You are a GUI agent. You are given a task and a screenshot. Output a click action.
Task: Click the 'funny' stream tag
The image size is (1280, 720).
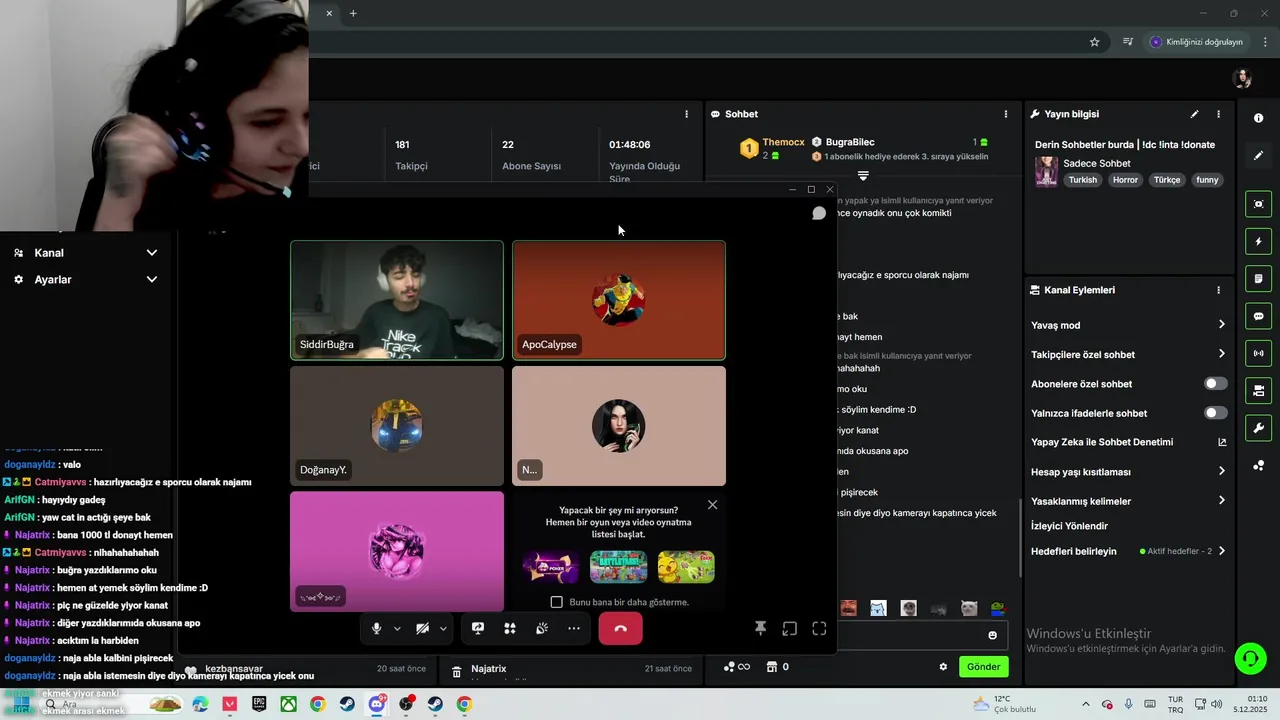click(x=1207, y=180)
